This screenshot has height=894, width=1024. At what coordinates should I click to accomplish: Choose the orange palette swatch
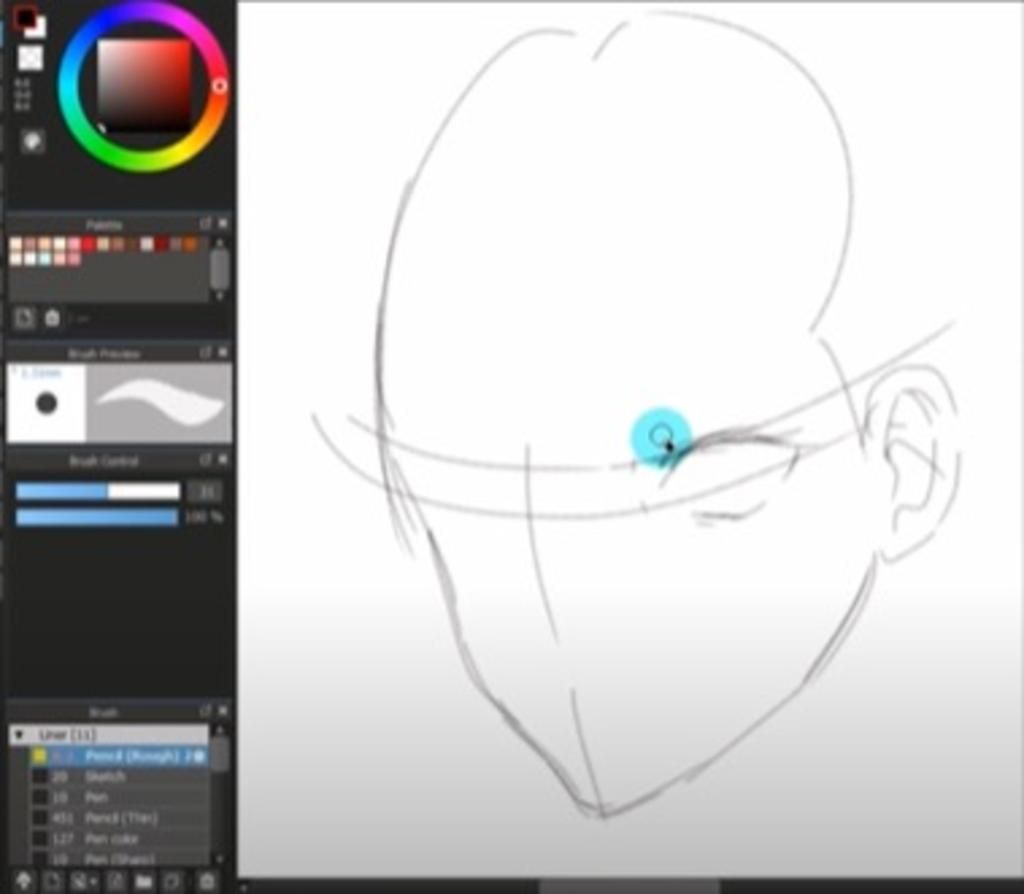tap(191, 244)
